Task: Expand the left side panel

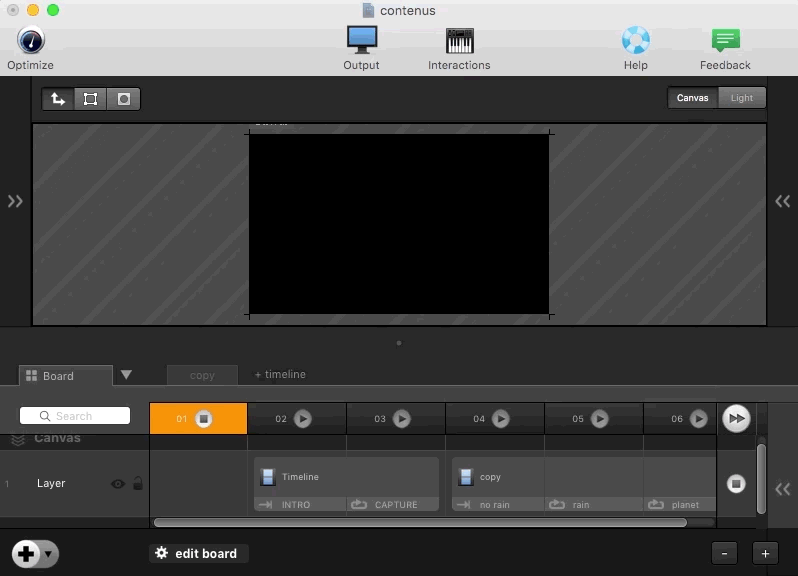Action: click(15, 201)
